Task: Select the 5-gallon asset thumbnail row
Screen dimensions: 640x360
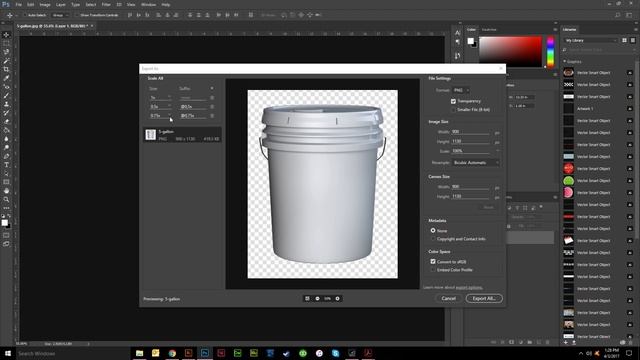Action: tap(182, 135)
